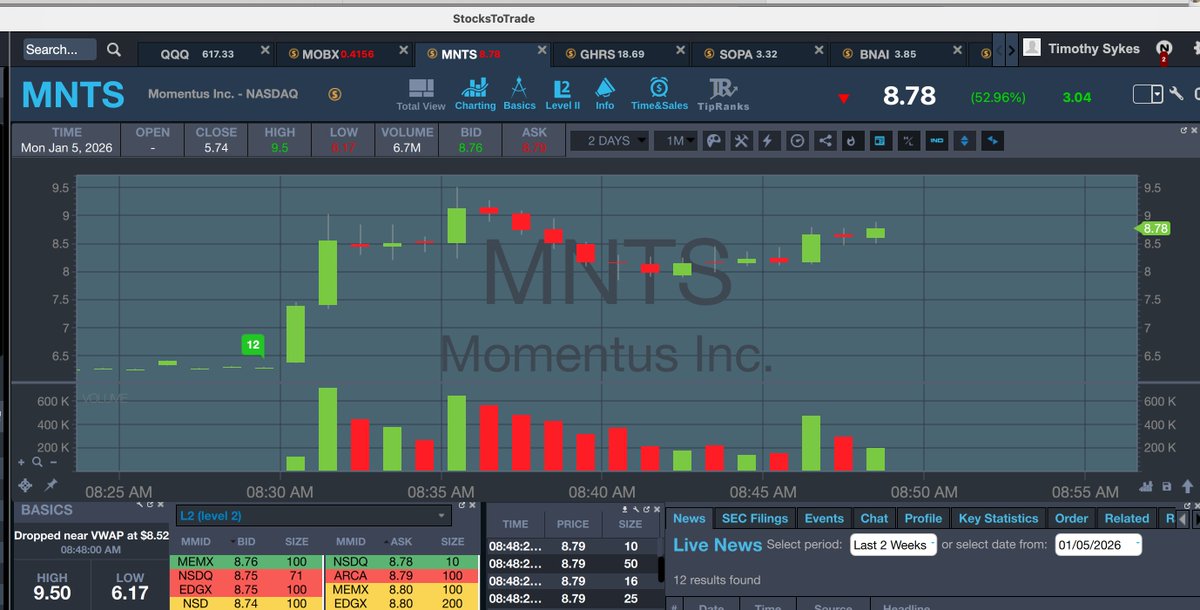The image size is (1200, 610).
Task: Sort Level 2 by ASK column
Action: pyautogui.click(x=401, y=541)
